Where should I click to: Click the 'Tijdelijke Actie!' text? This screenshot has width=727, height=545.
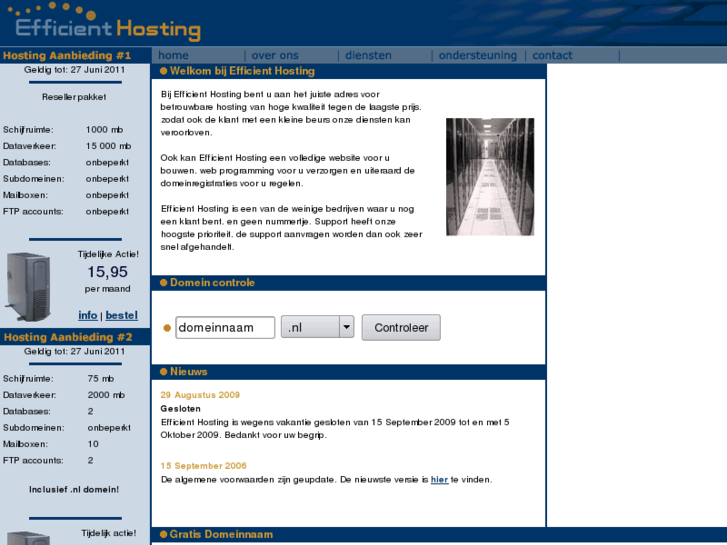tap(108, 254)
